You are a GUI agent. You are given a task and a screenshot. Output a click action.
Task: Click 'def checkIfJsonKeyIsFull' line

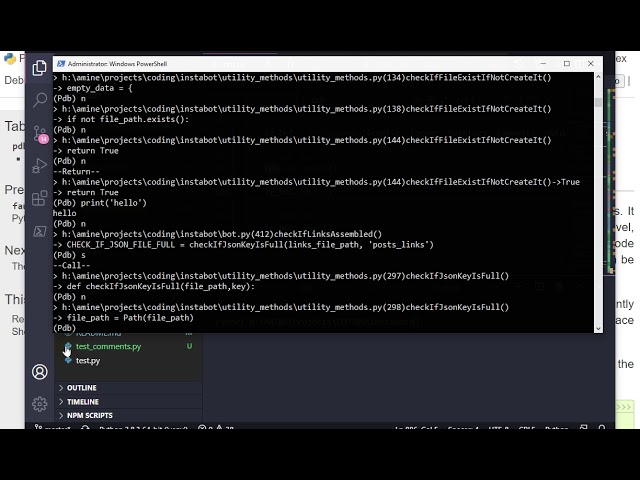154,286
